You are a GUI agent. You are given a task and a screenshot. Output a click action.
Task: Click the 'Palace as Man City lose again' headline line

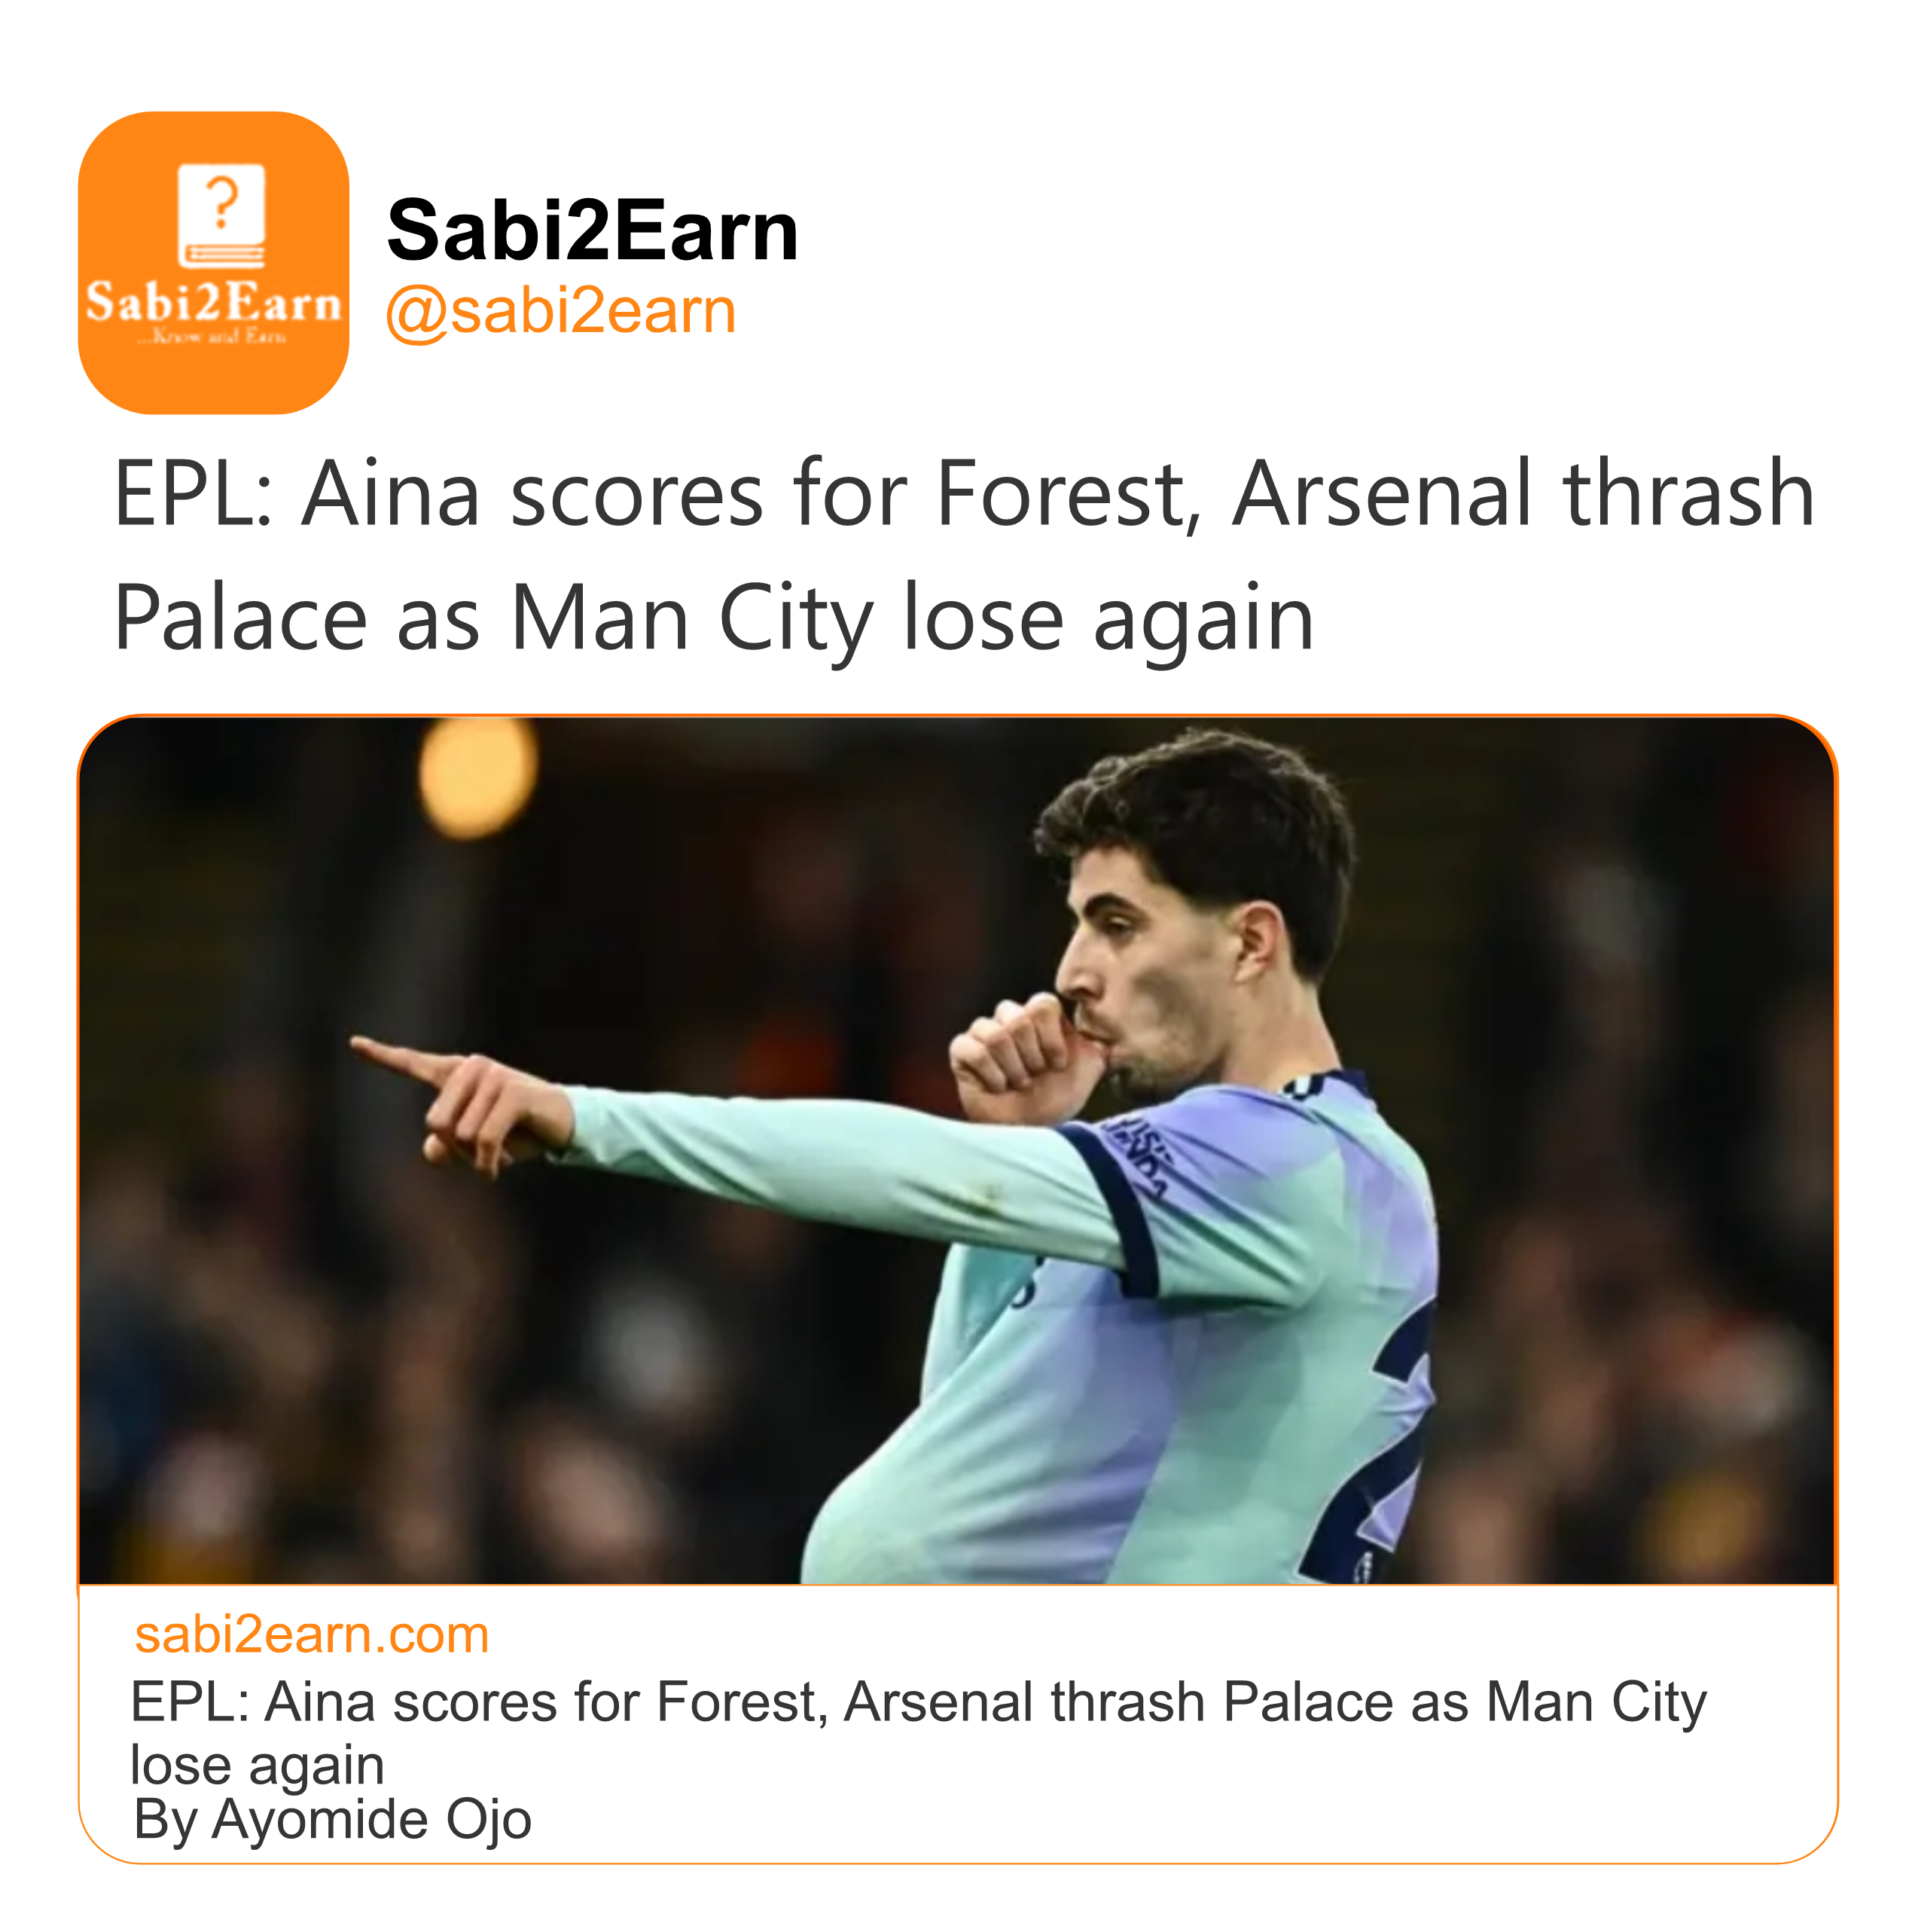click(x=713, y=618)
